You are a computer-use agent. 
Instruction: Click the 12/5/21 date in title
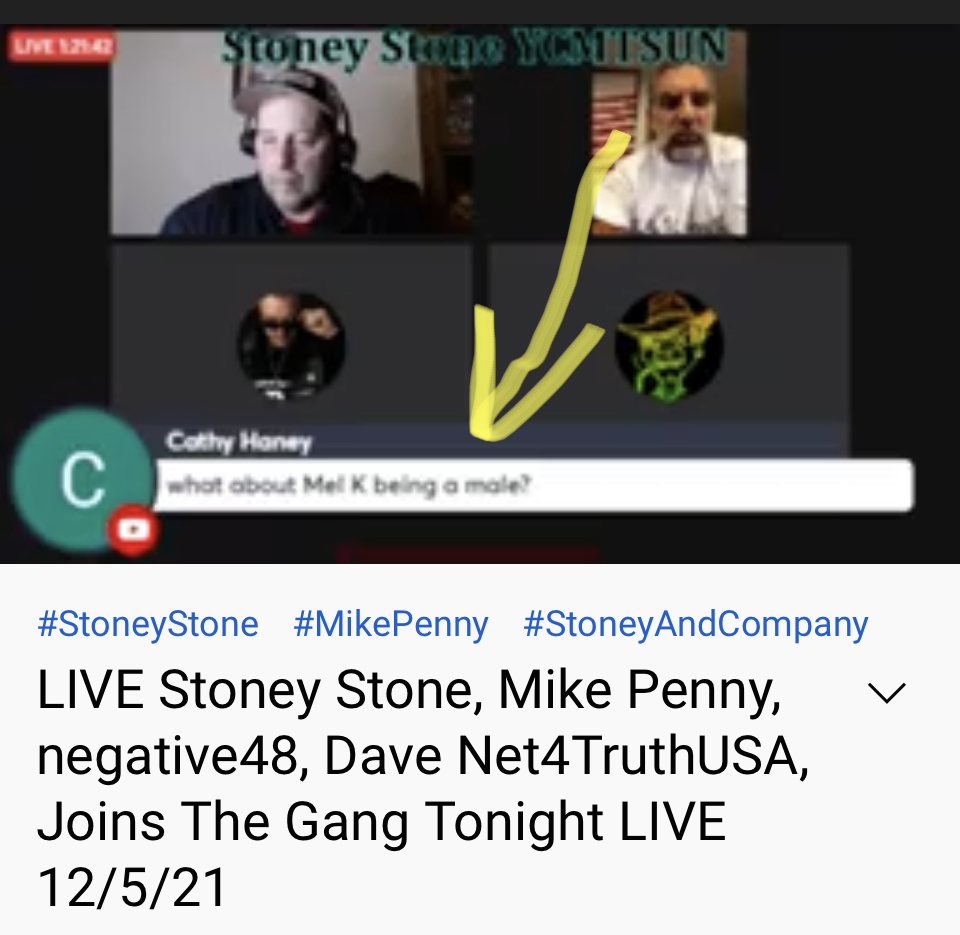click(132, 888)
